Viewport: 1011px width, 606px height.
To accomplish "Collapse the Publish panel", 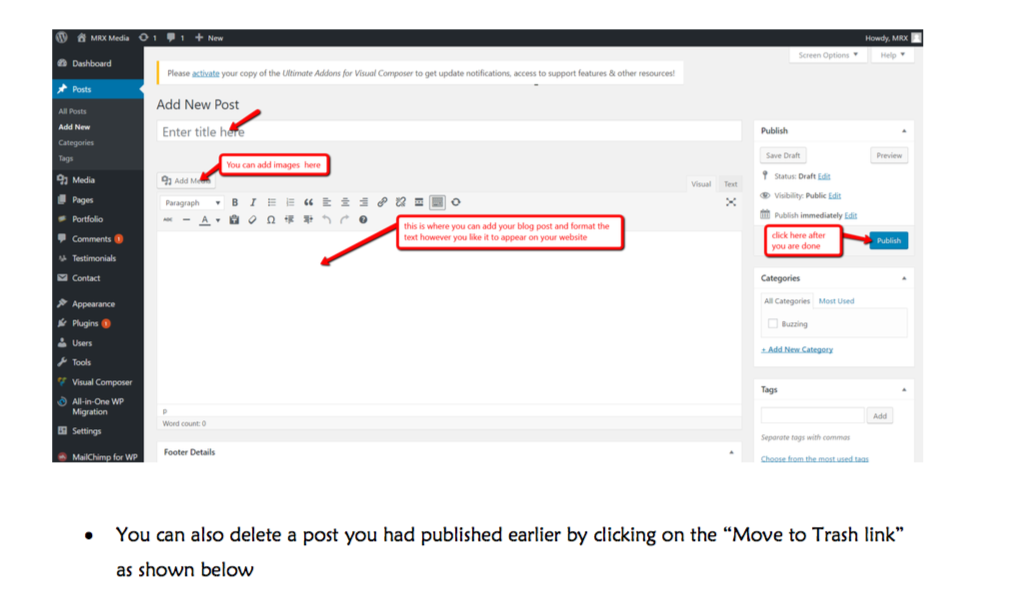I will 904,131.
